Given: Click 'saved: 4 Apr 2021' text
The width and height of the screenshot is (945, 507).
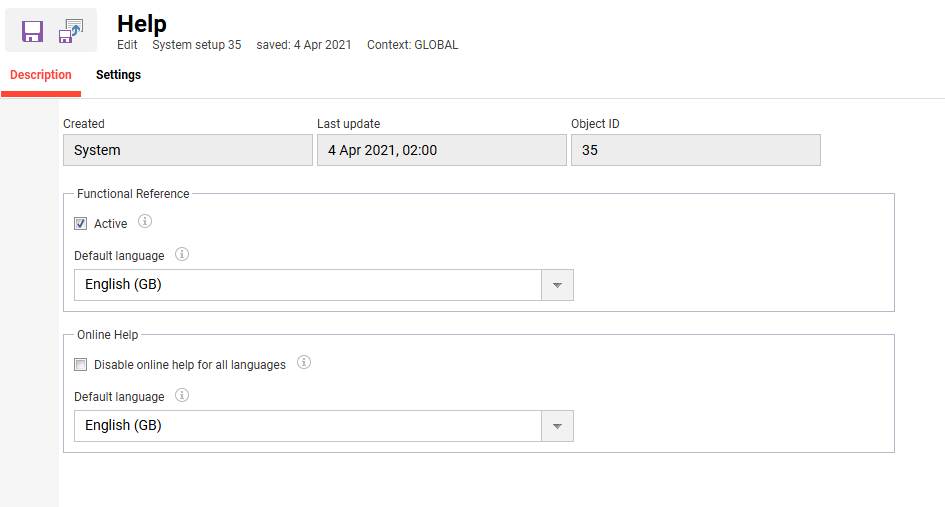Looking at the screenshot, I should (x=304, y=45).
